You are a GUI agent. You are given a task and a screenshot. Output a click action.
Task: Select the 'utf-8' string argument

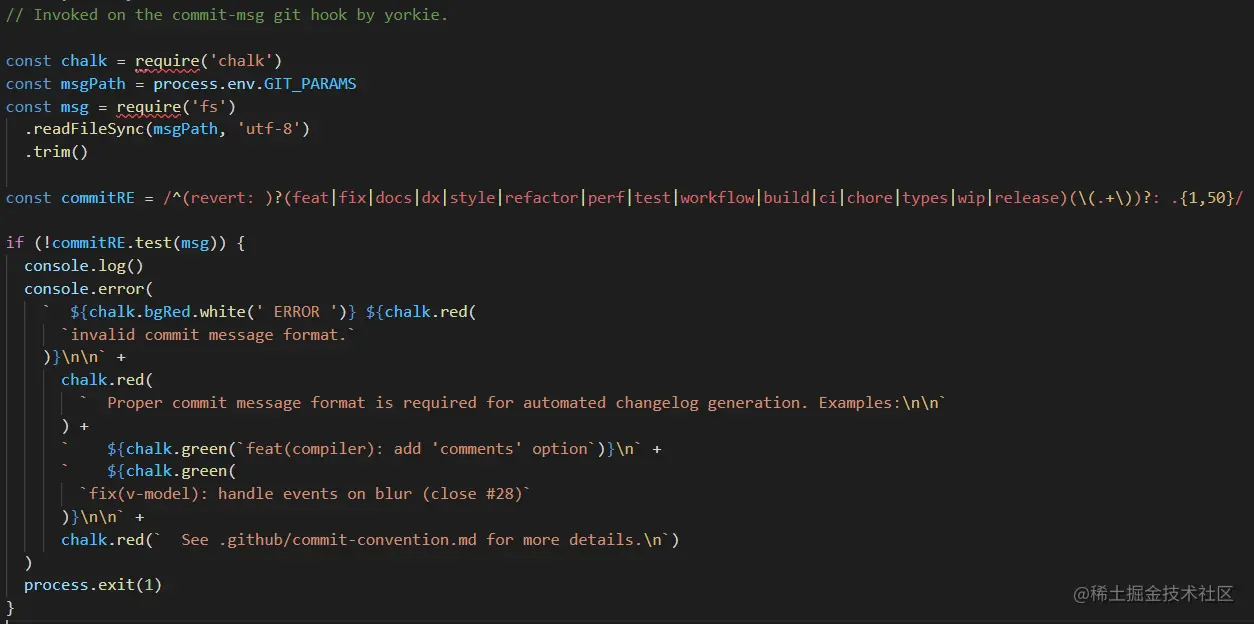click(x=273, y=129)
